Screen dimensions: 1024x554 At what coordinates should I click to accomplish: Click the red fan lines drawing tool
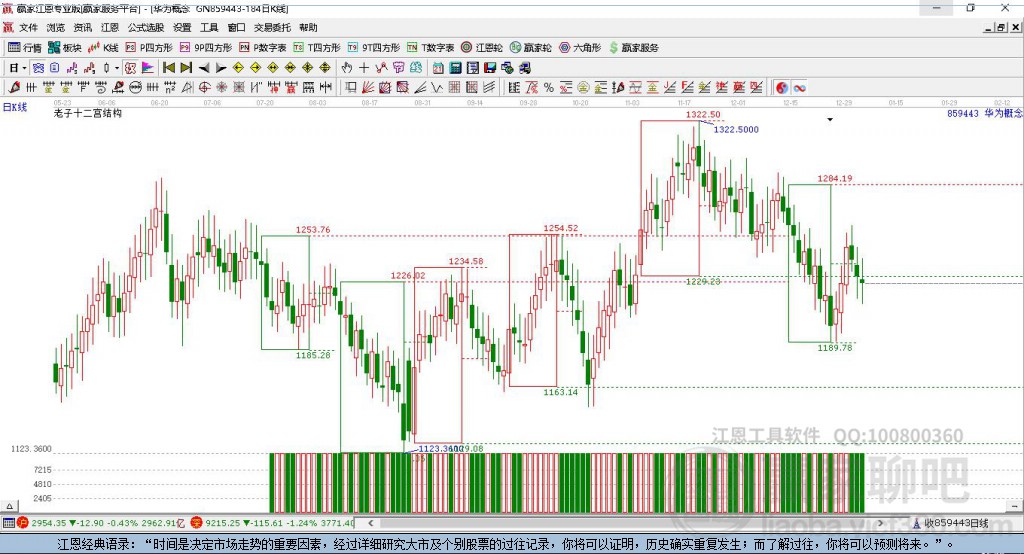tap(368, 88)
